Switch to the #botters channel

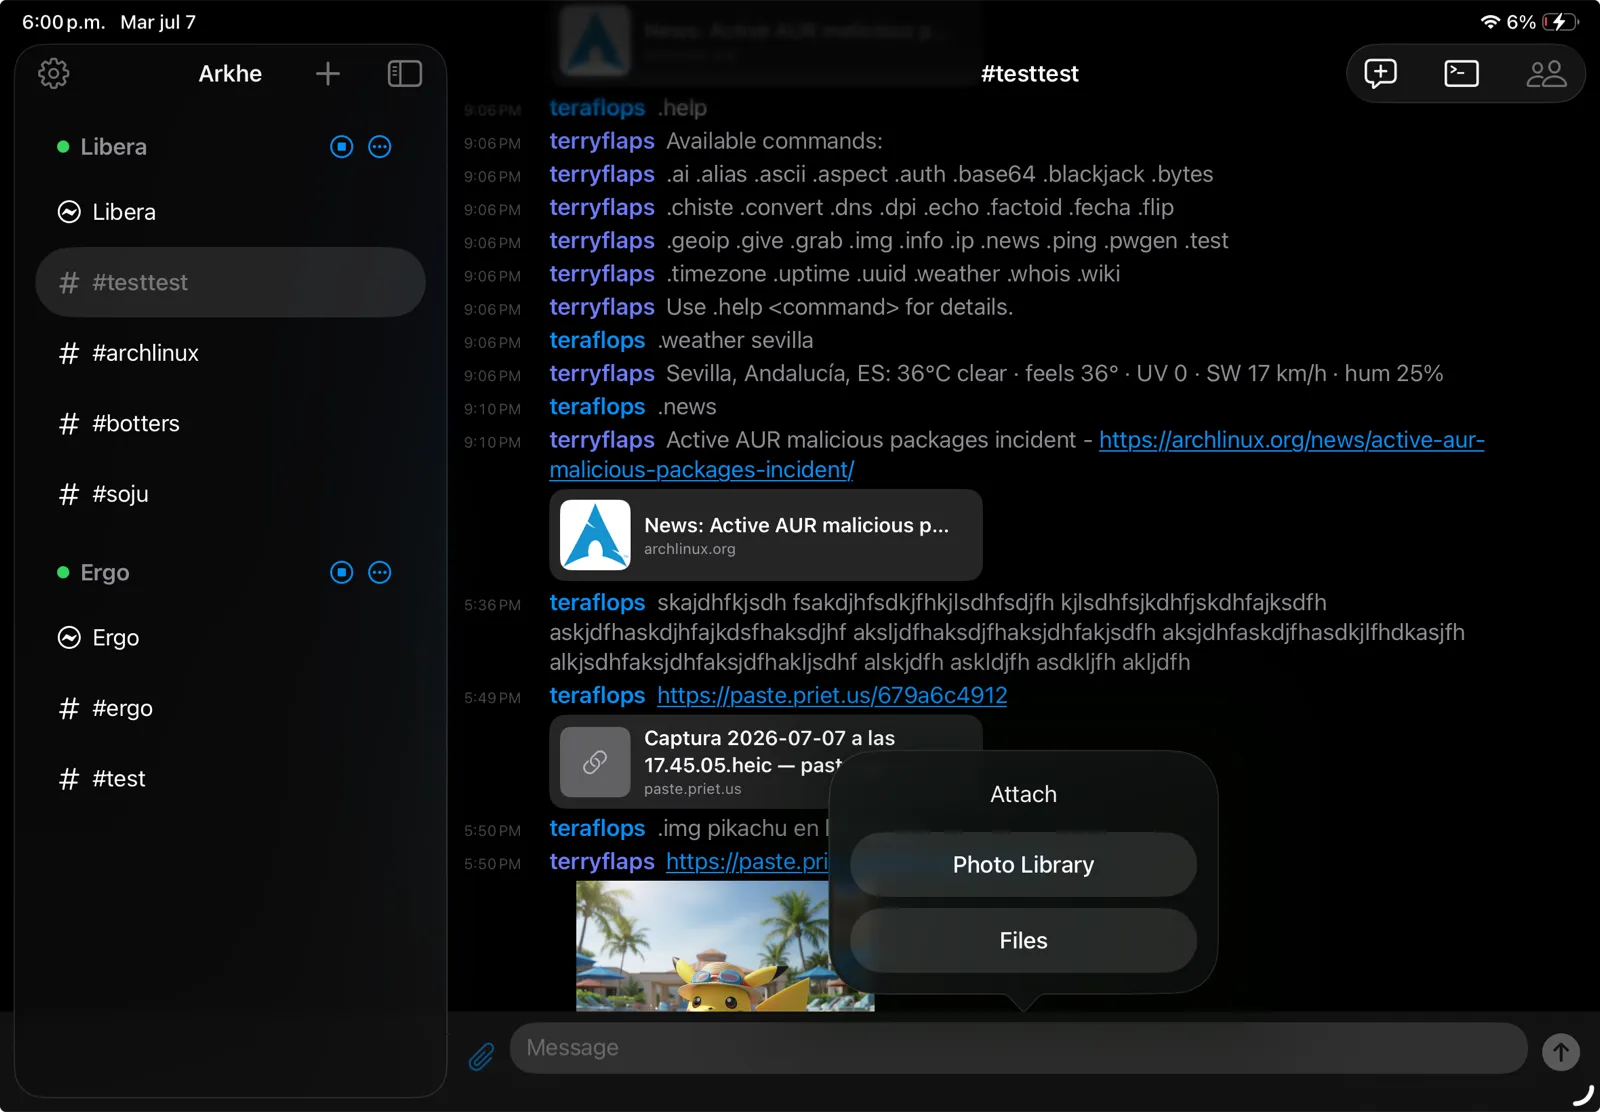pos(230,424)
